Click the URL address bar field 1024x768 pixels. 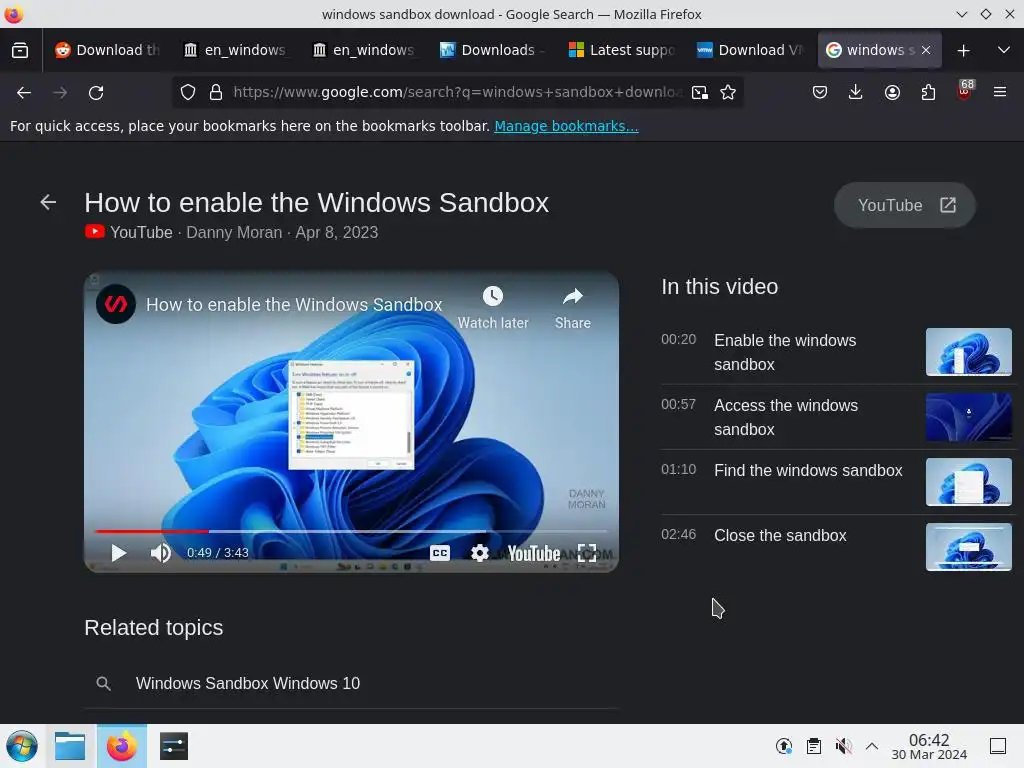pos(457,93)
